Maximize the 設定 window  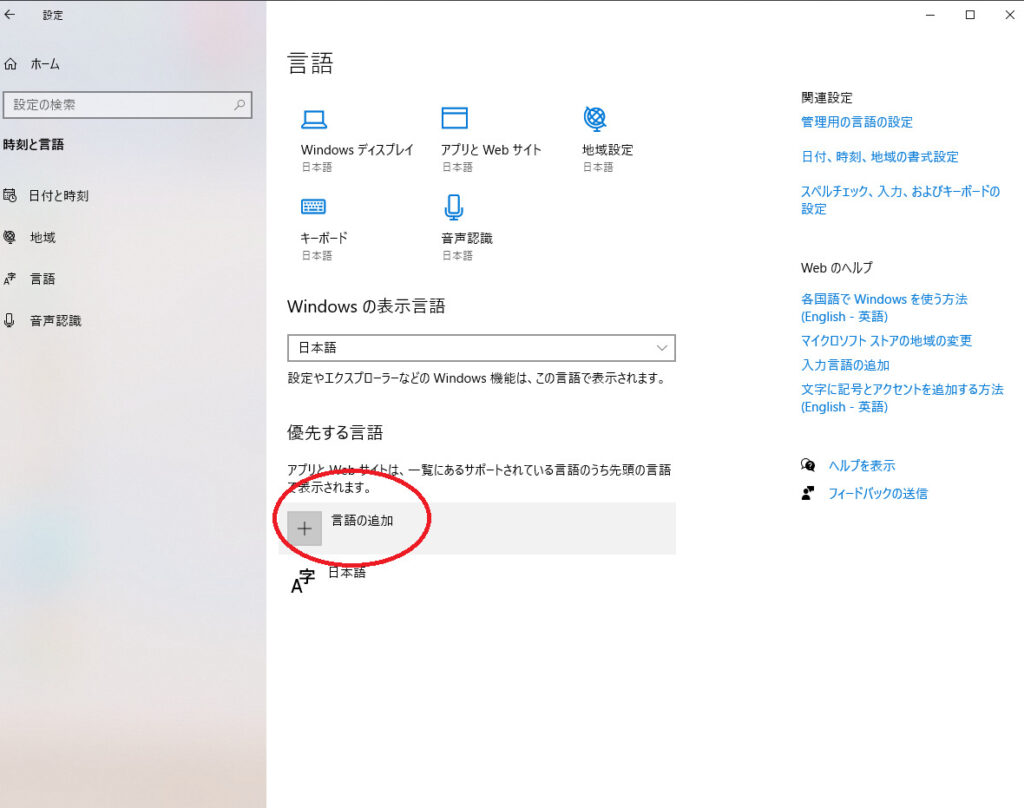point(970,15)
